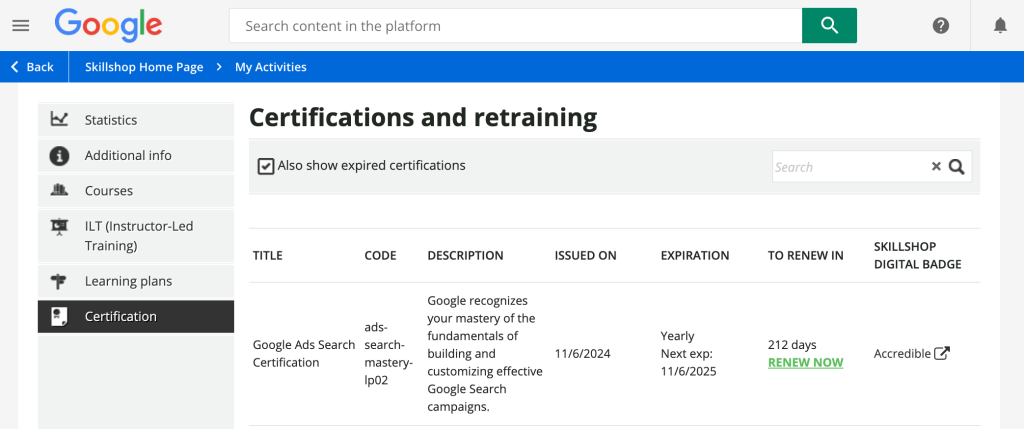Clear the certifications search with X icon
The width and height of the screenshot is (1024, 429).
coord(936,167)
